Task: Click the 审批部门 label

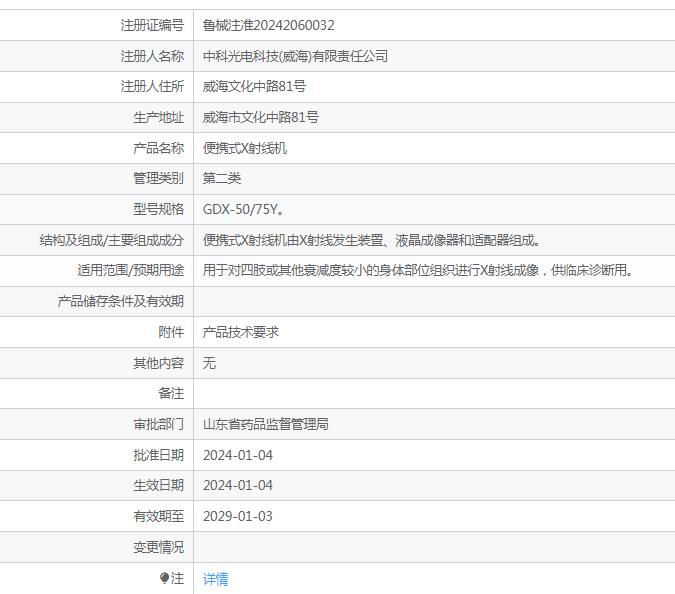Action: [159, 424]
